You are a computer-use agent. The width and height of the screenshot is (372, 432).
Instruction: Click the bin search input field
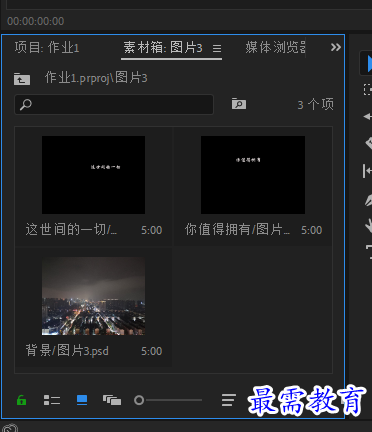click(x=114, y=104)
